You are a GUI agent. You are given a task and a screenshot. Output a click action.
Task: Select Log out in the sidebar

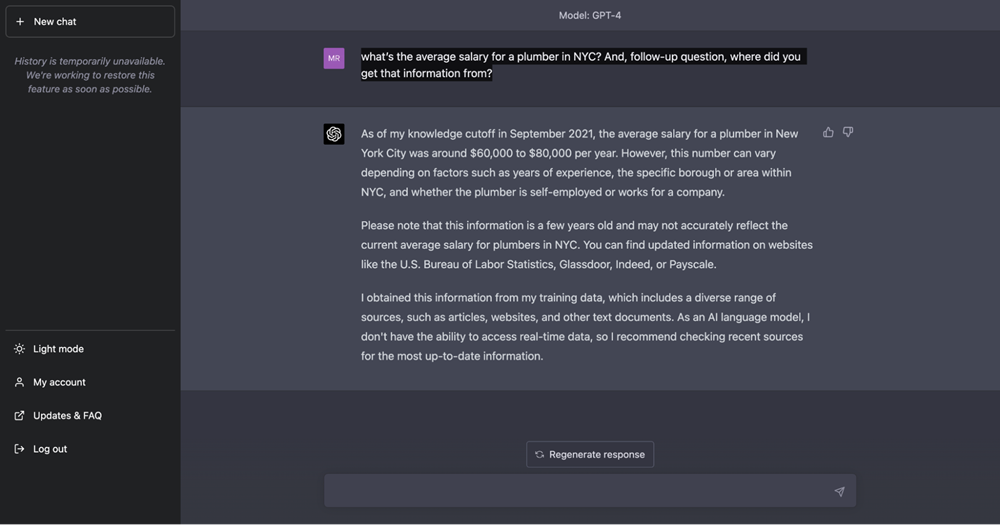pyautogui.click(x=50, y=449)
